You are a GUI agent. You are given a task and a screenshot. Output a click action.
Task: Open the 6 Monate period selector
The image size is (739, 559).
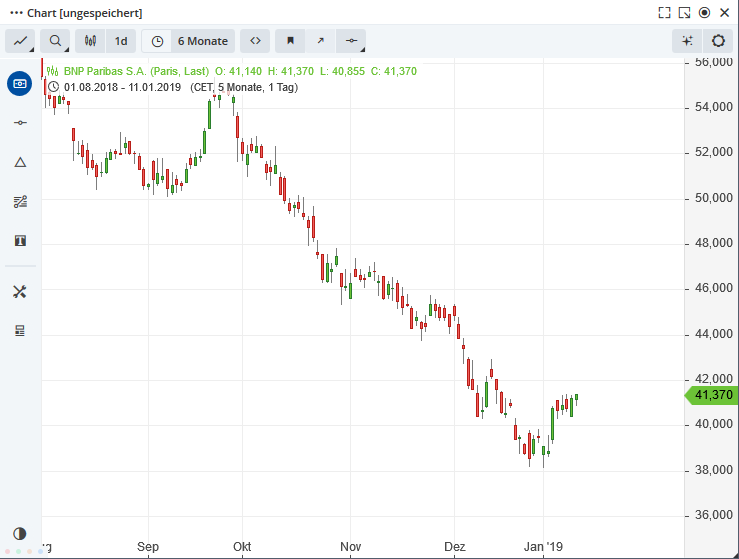point(202,41)
